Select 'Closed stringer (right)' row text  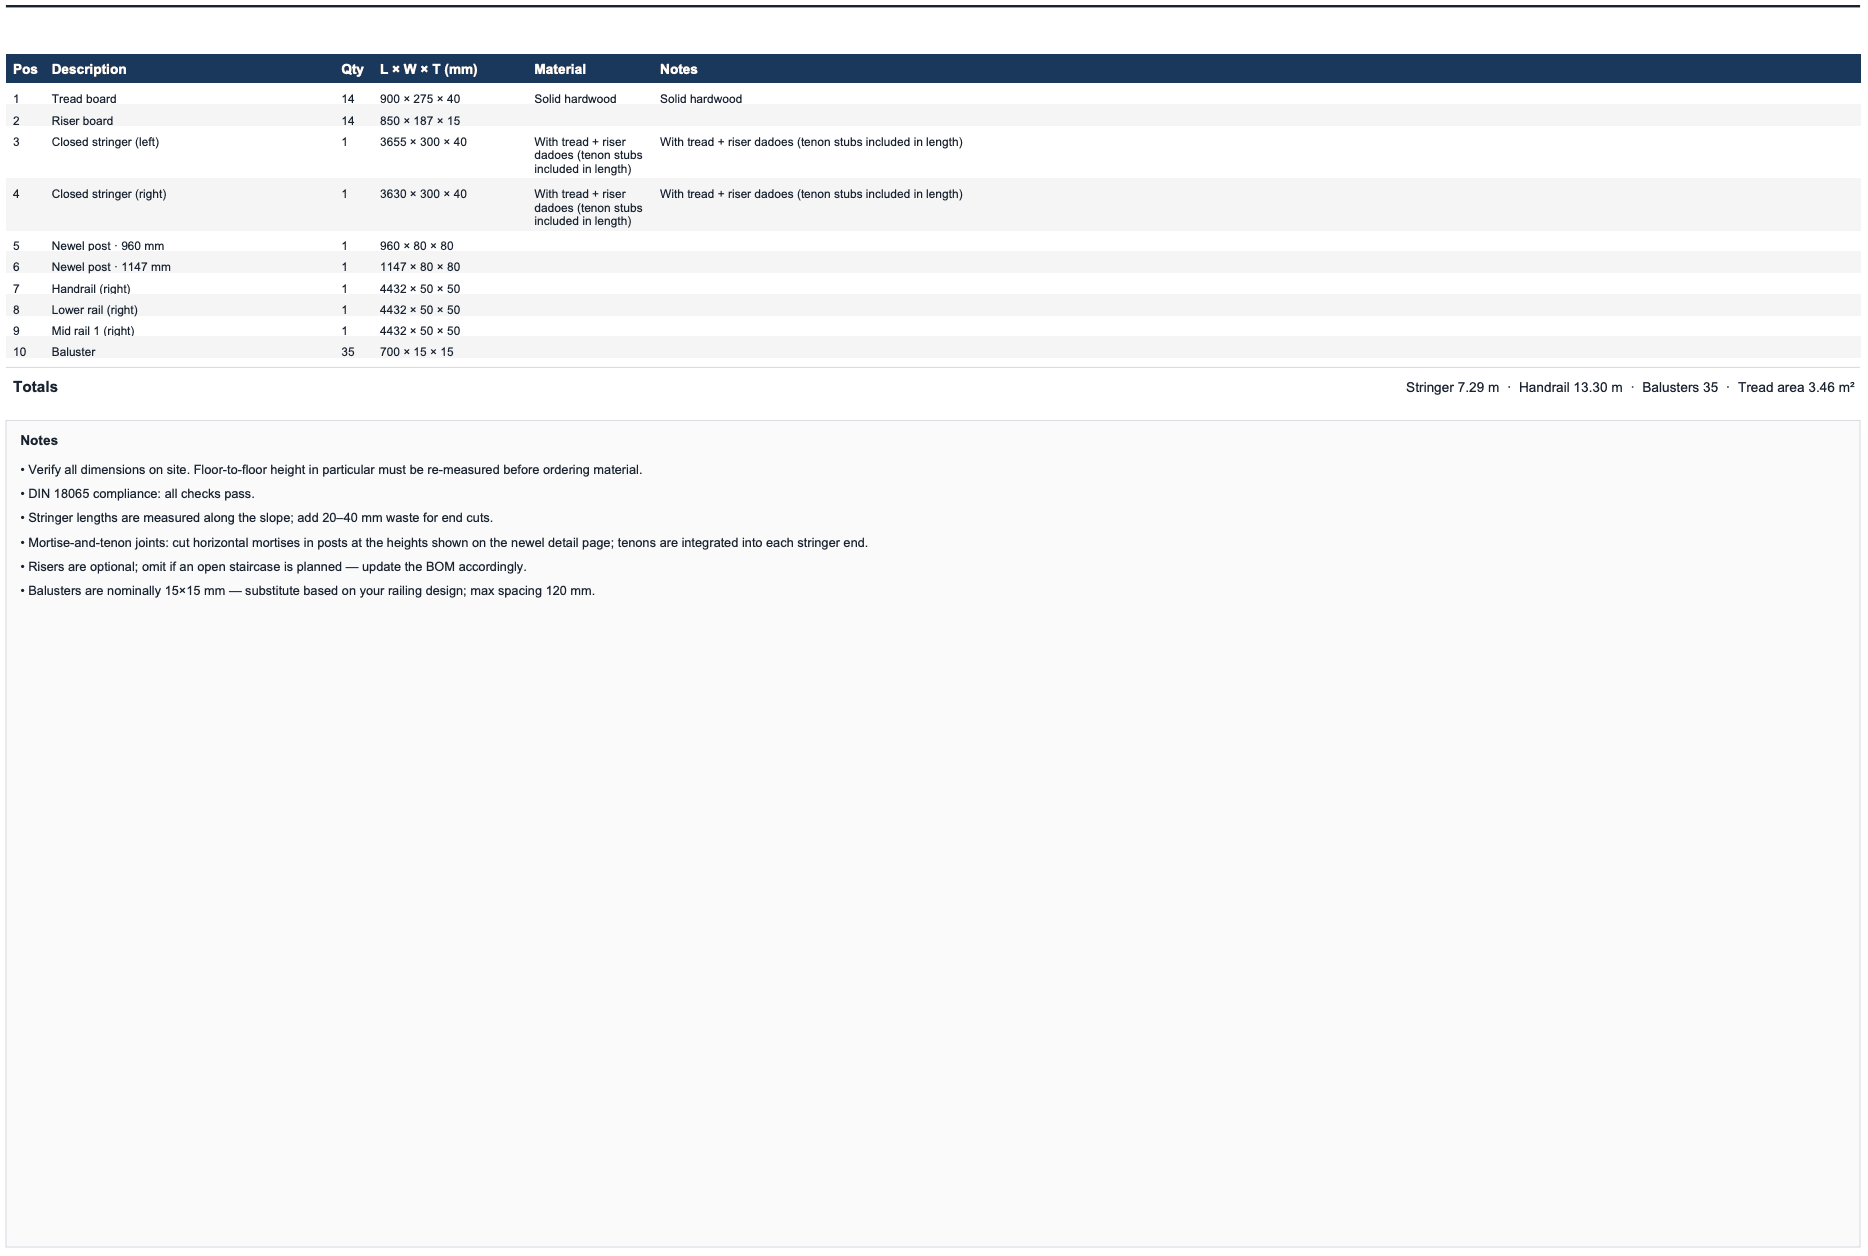tap(109, 194)
